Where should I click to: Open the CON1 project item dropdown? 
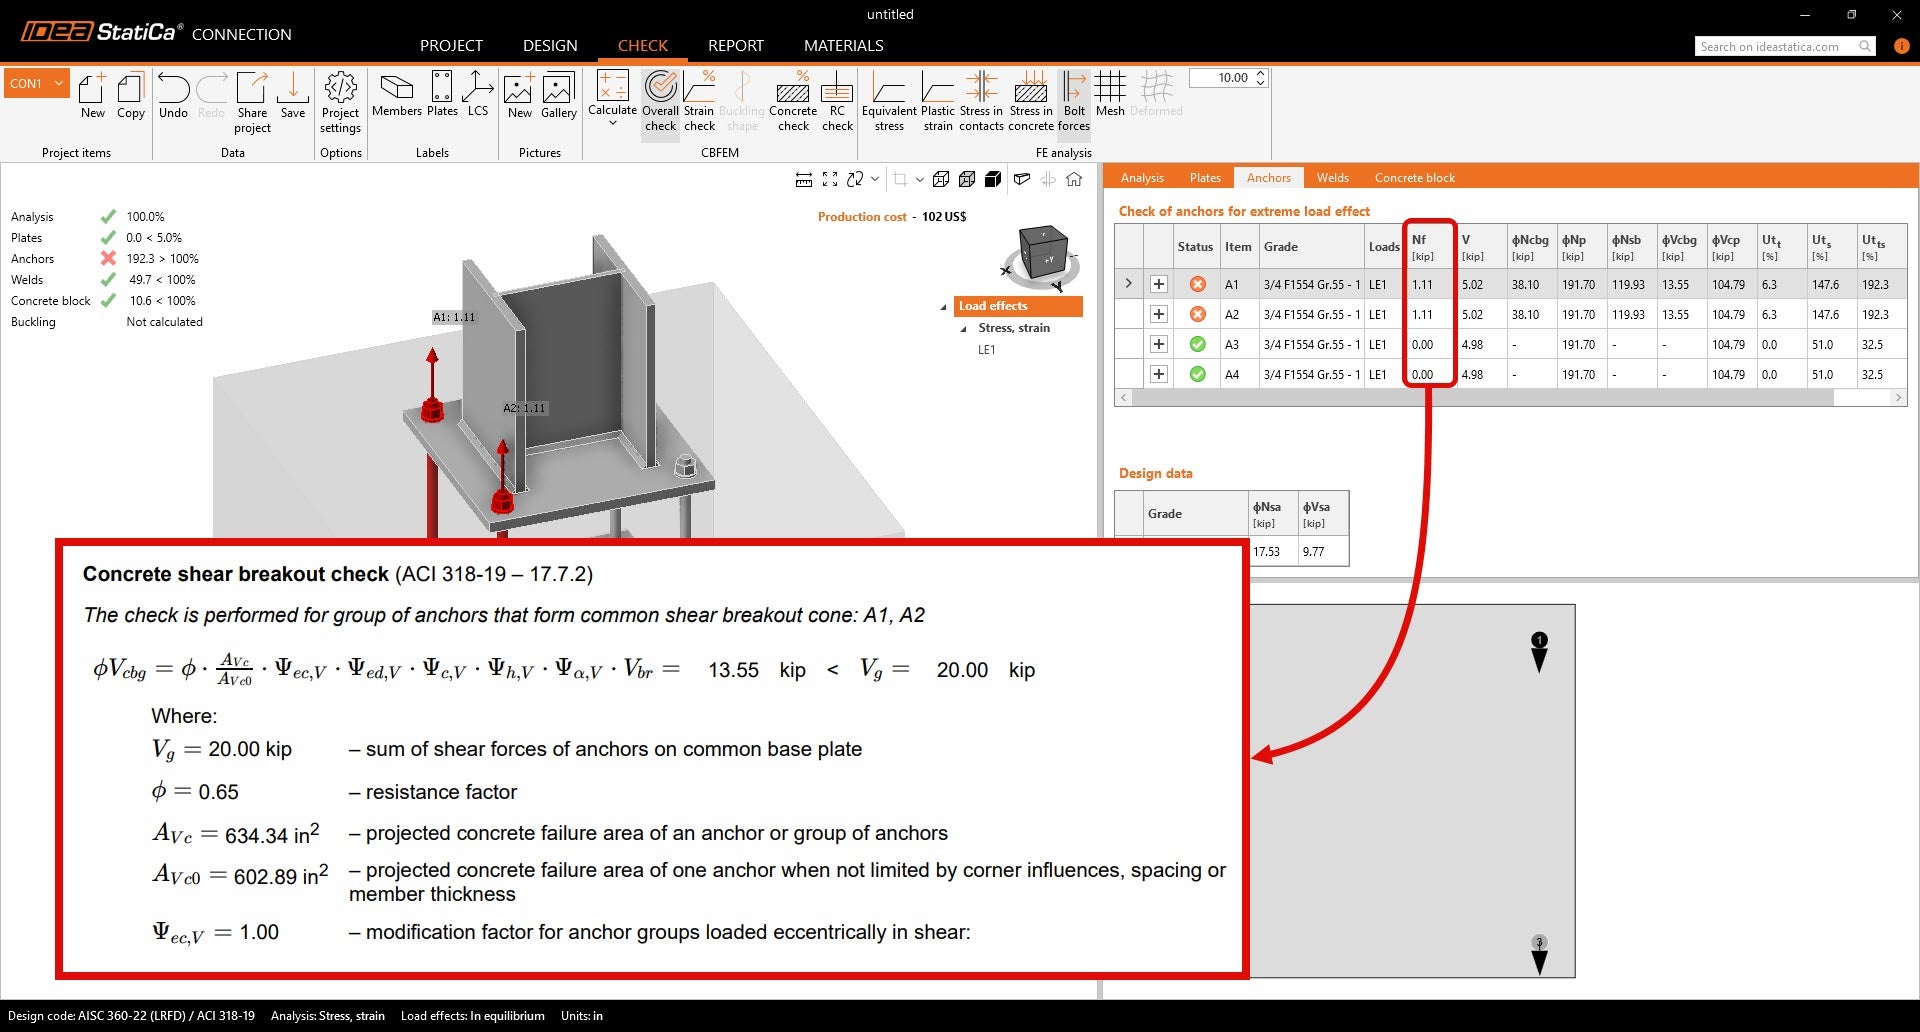[58, 83]
